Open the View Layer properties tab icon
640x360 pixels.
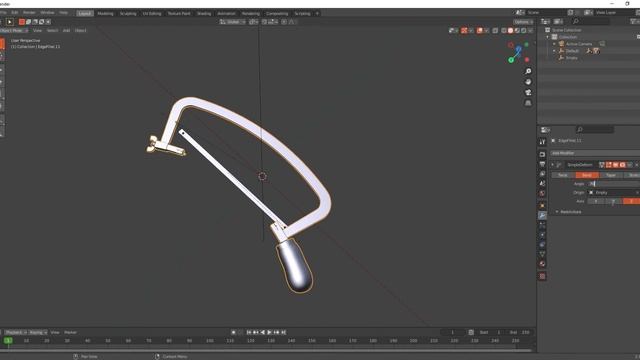pos(542,174)
